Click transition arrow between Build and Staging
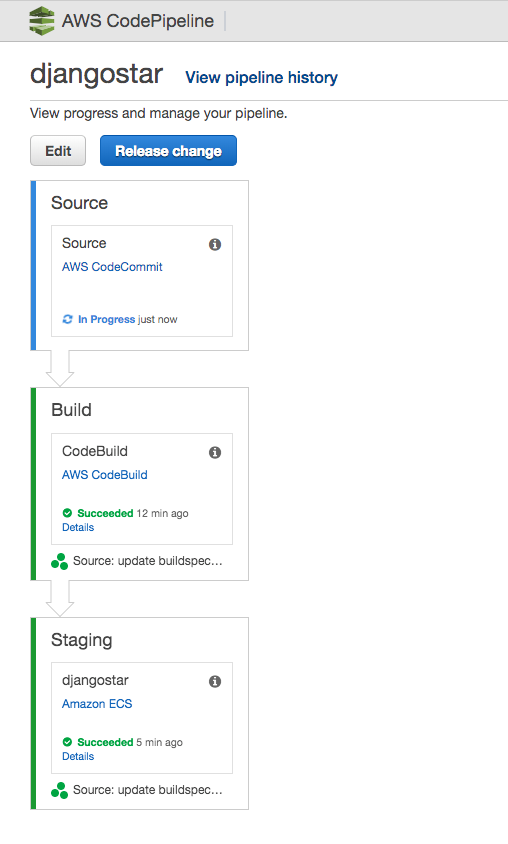Viewport: 508px width, 844px height. point(60,599)
